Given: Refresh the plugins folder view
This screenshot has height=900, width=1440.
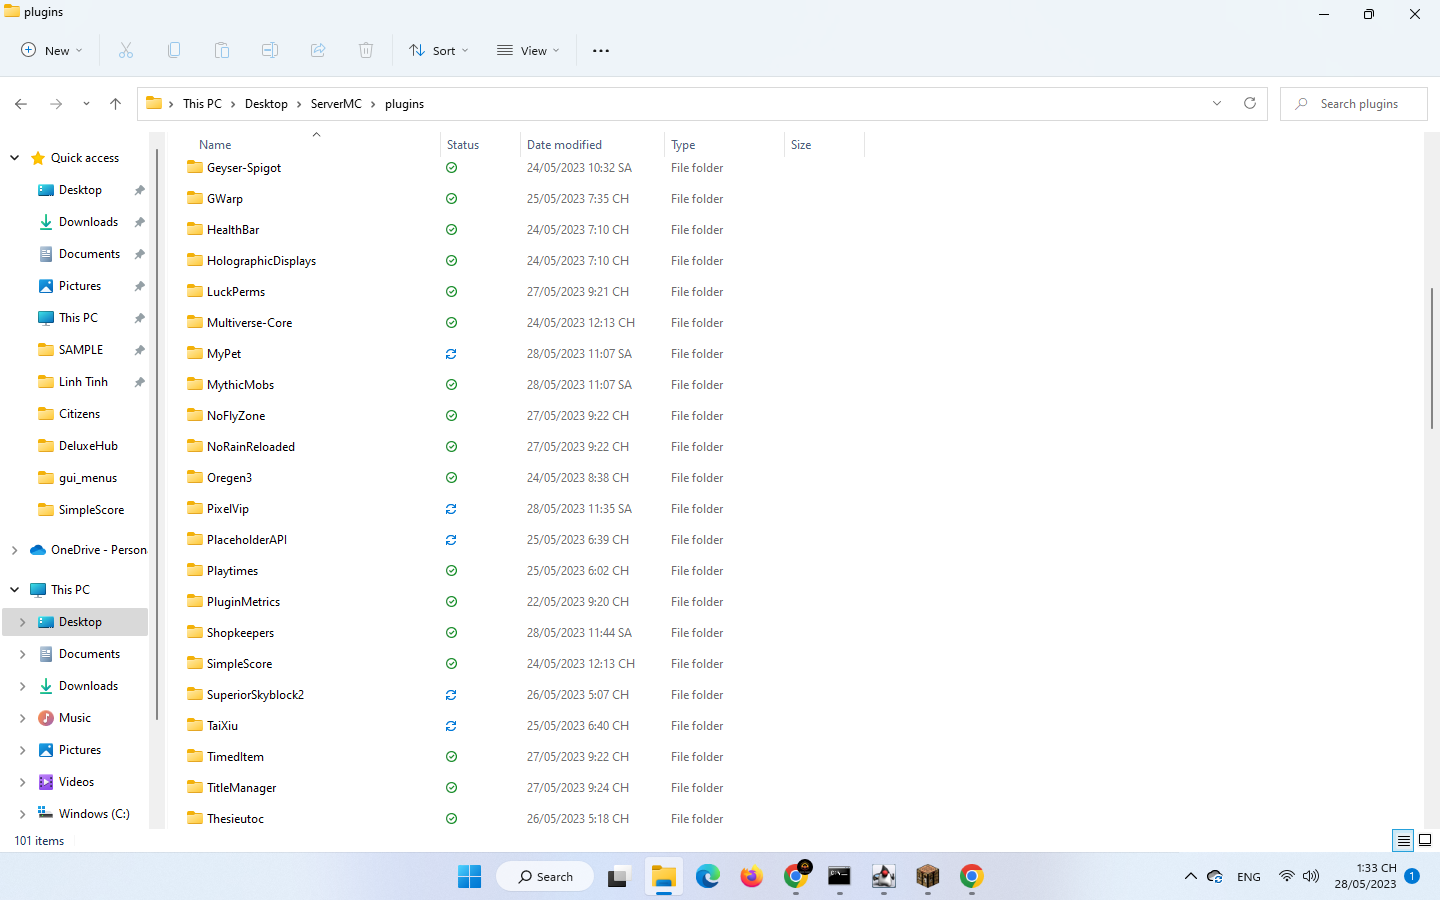Looking at the screenshot, I should tap(1249, 103).
